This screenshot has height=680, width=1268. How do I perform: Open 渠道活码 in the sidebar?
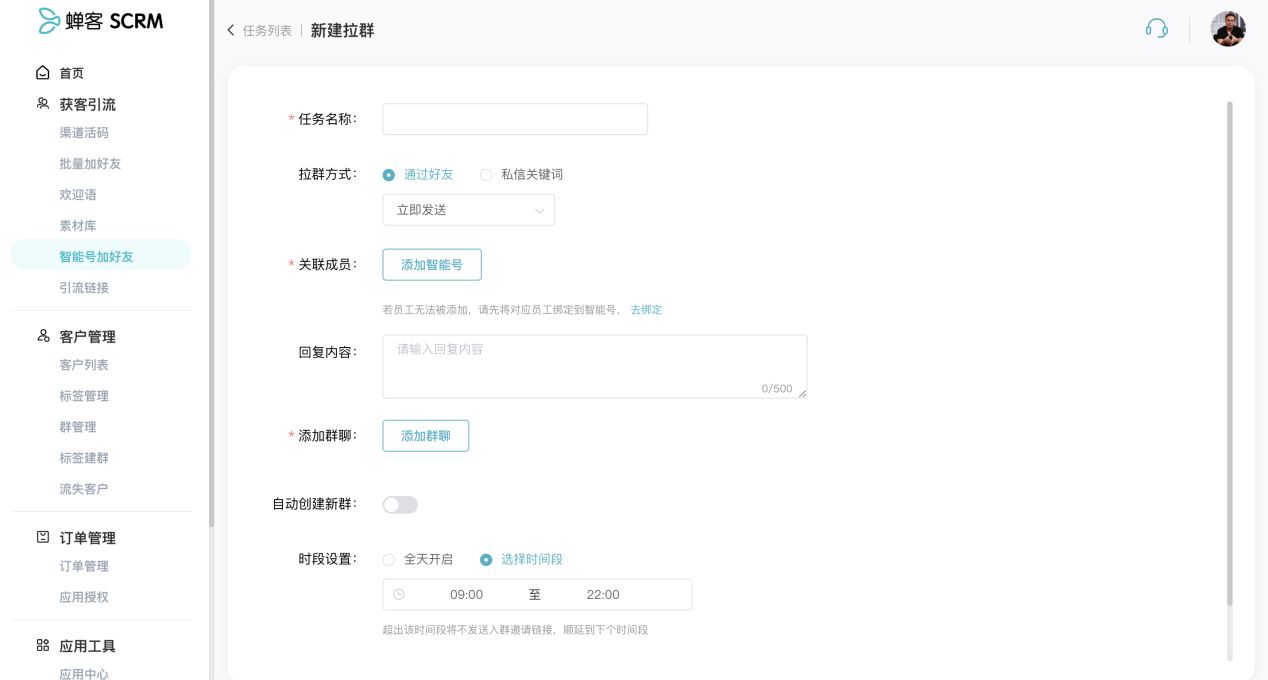tap(84, 132)
